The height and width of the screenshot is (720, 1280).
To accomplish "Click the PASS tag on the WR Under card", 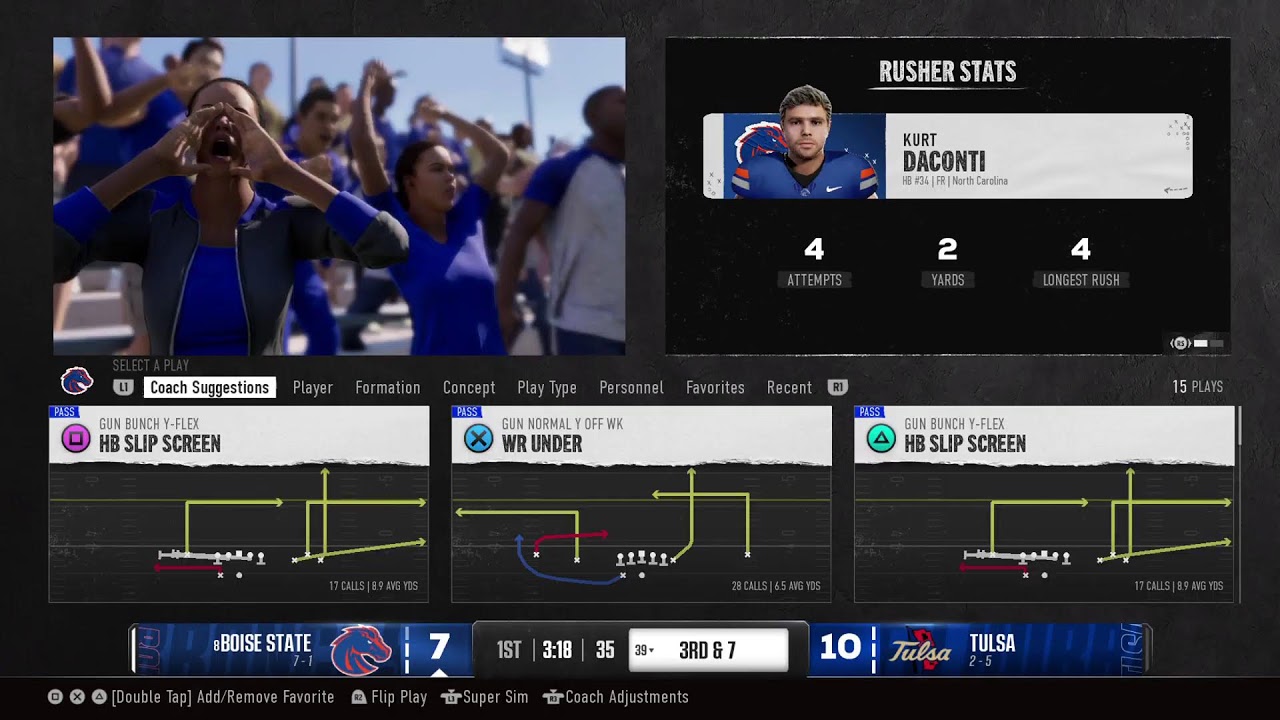I will (x=467, y=411).
